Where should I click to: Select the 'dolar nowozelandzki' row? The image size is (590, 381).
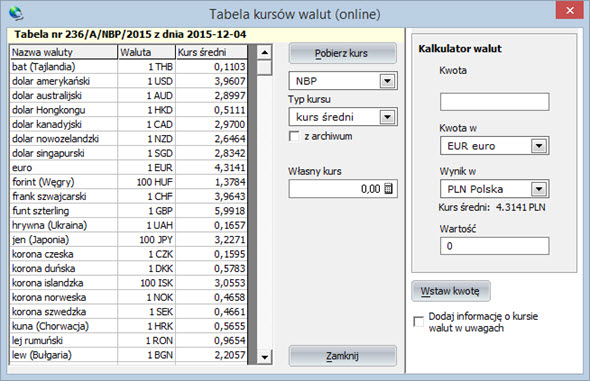(128, 139)
